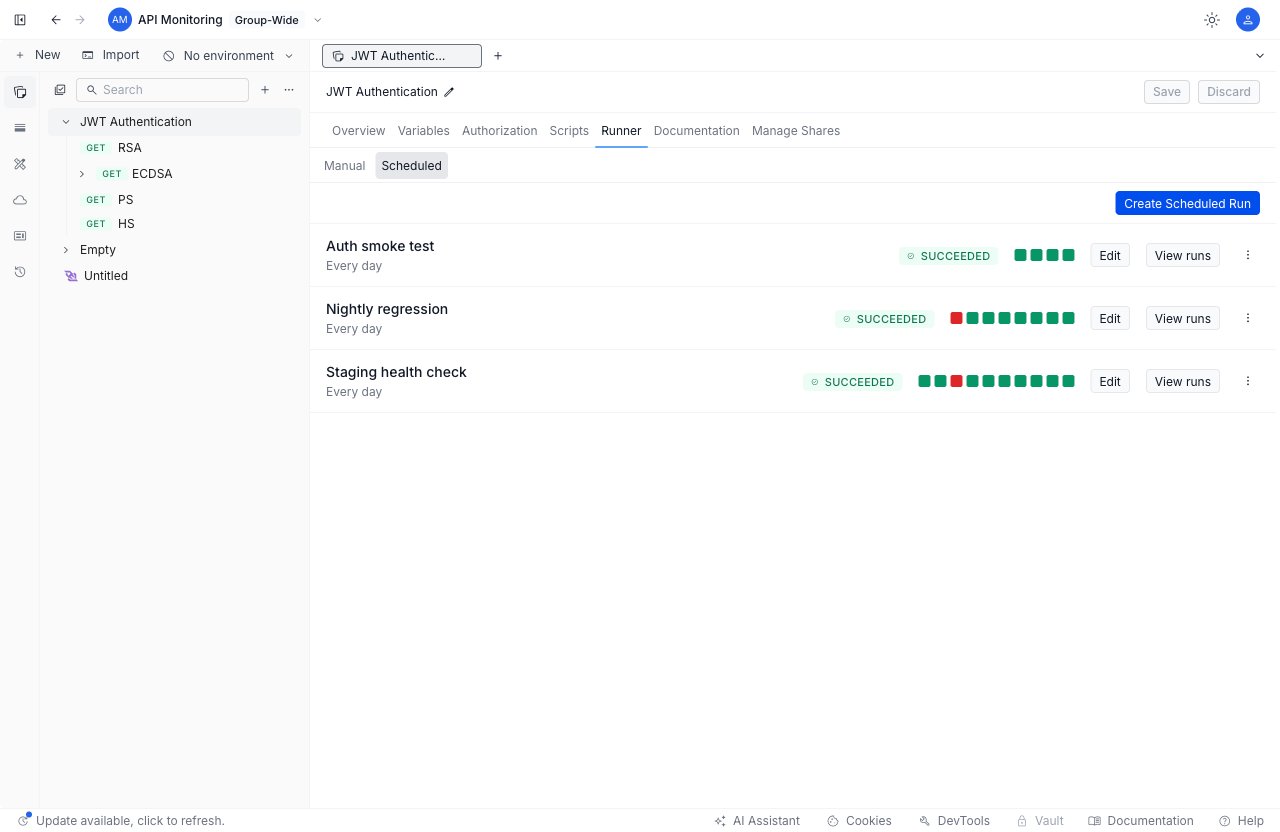Screen dimensions: 1280x832
Task: Open more options for Staging health check
Action: coord(1248,381)
